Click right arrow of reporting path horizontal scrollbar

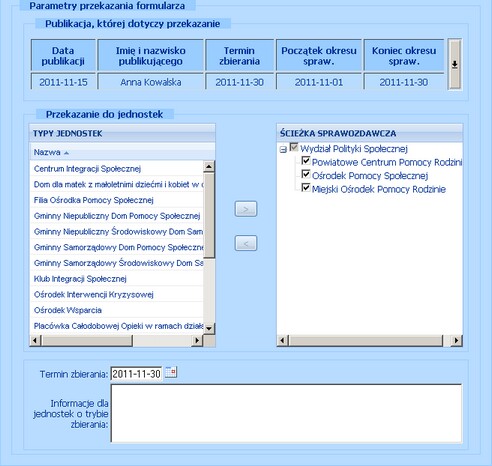tap(456, 341)
